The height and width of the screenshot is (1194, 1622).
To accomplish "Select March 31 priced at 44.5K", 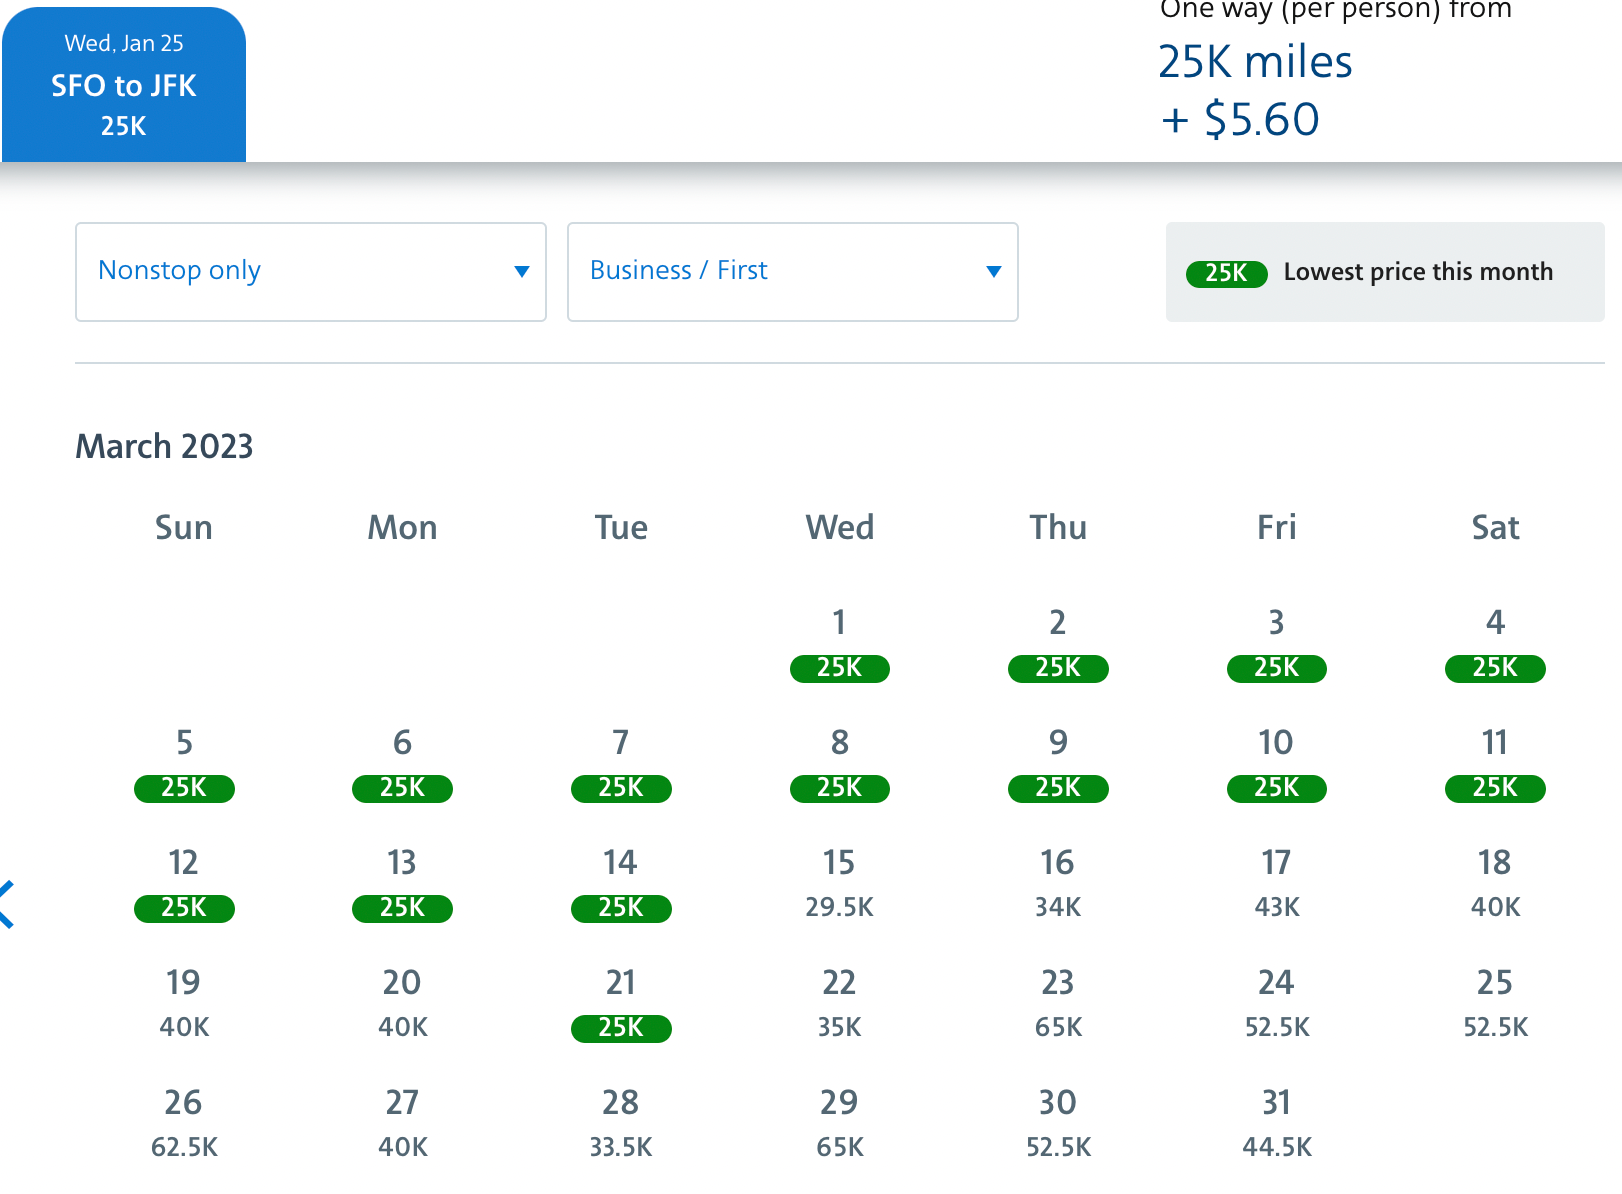I will 1276,1125.
